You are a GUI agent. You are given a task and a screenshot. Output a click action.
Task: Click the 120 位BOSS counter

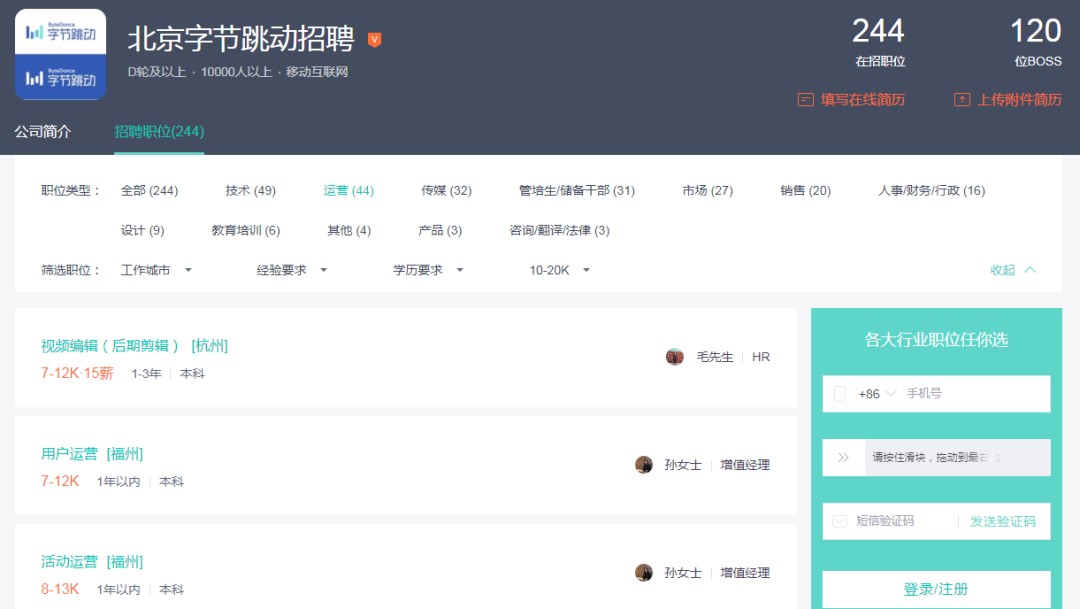pos(1037,42)
